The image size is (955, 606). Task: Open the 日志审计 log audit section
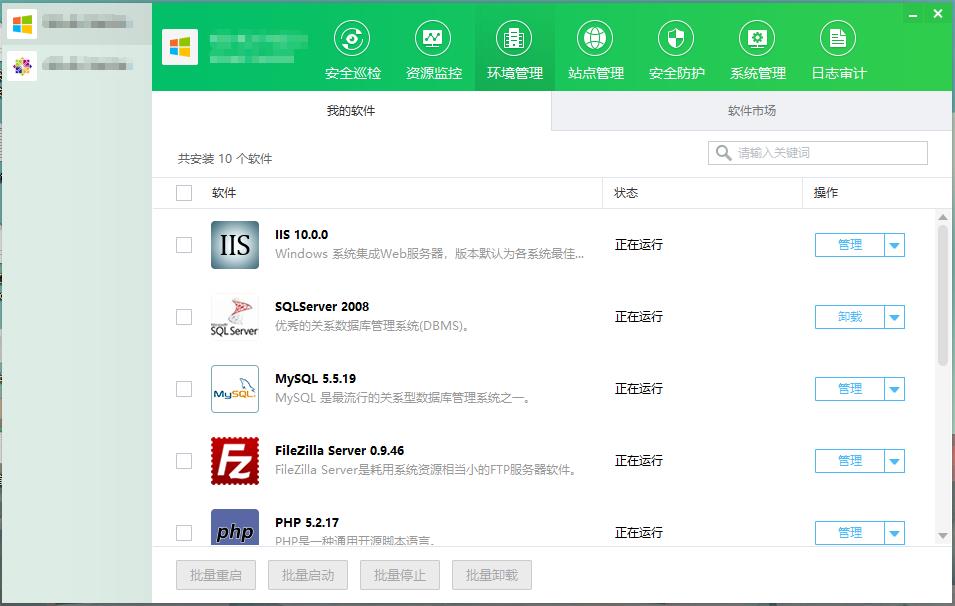[x=836, y=47]
